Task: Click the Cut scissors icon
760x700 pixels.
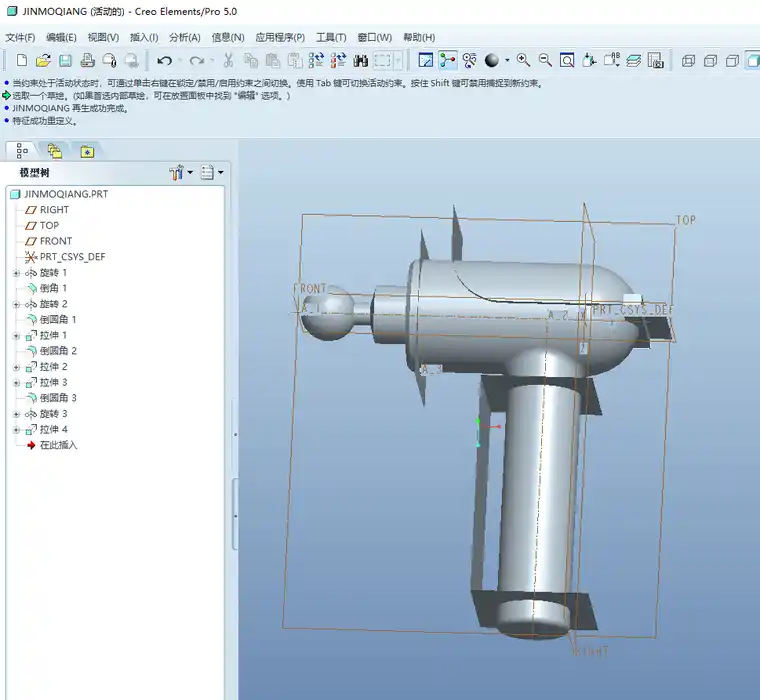Action: tap(228, 61)
